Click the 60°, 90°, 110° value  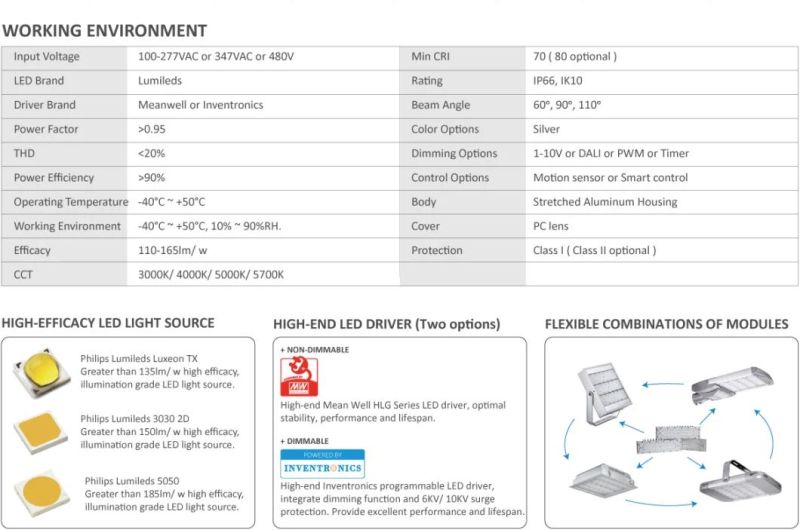pyautogui.click(x=567, y=105)
